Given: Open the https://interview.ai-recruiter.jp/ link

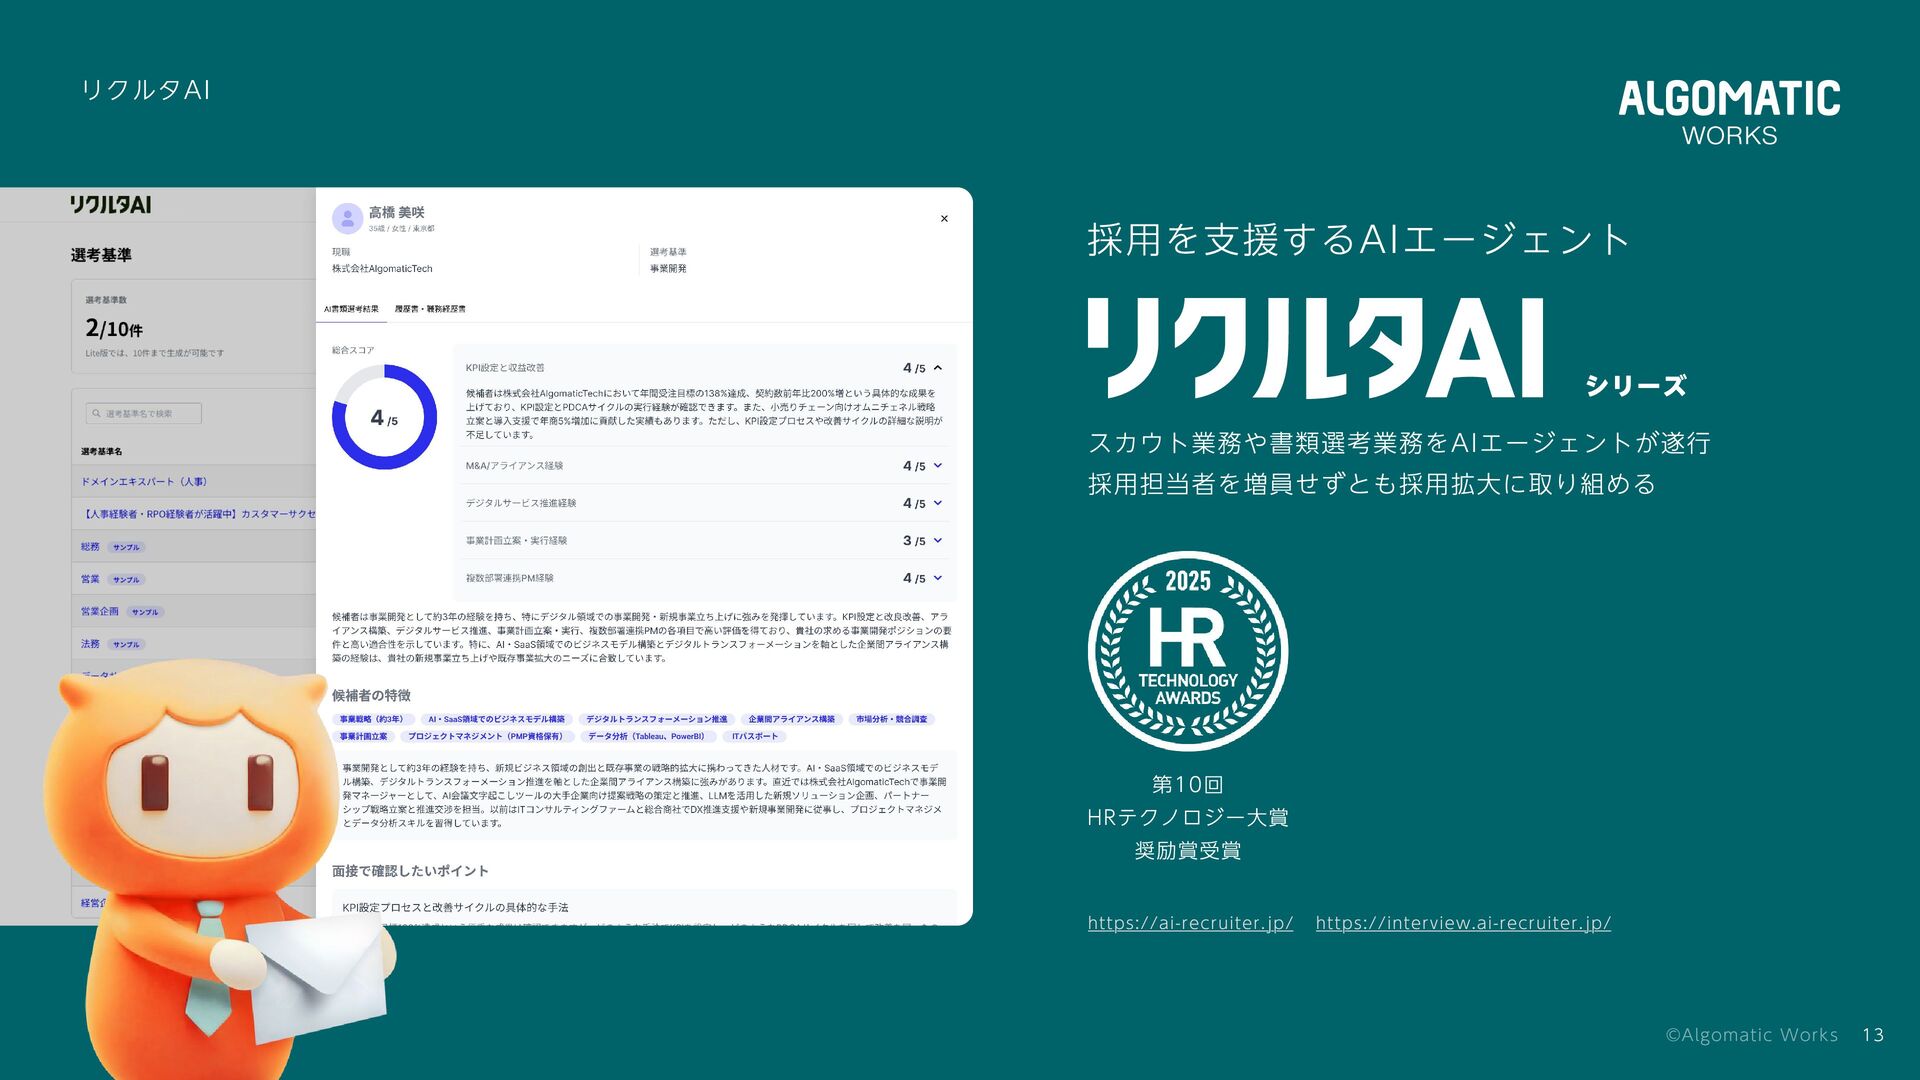Looking at the screenshot, I should tap(1462, 923).
